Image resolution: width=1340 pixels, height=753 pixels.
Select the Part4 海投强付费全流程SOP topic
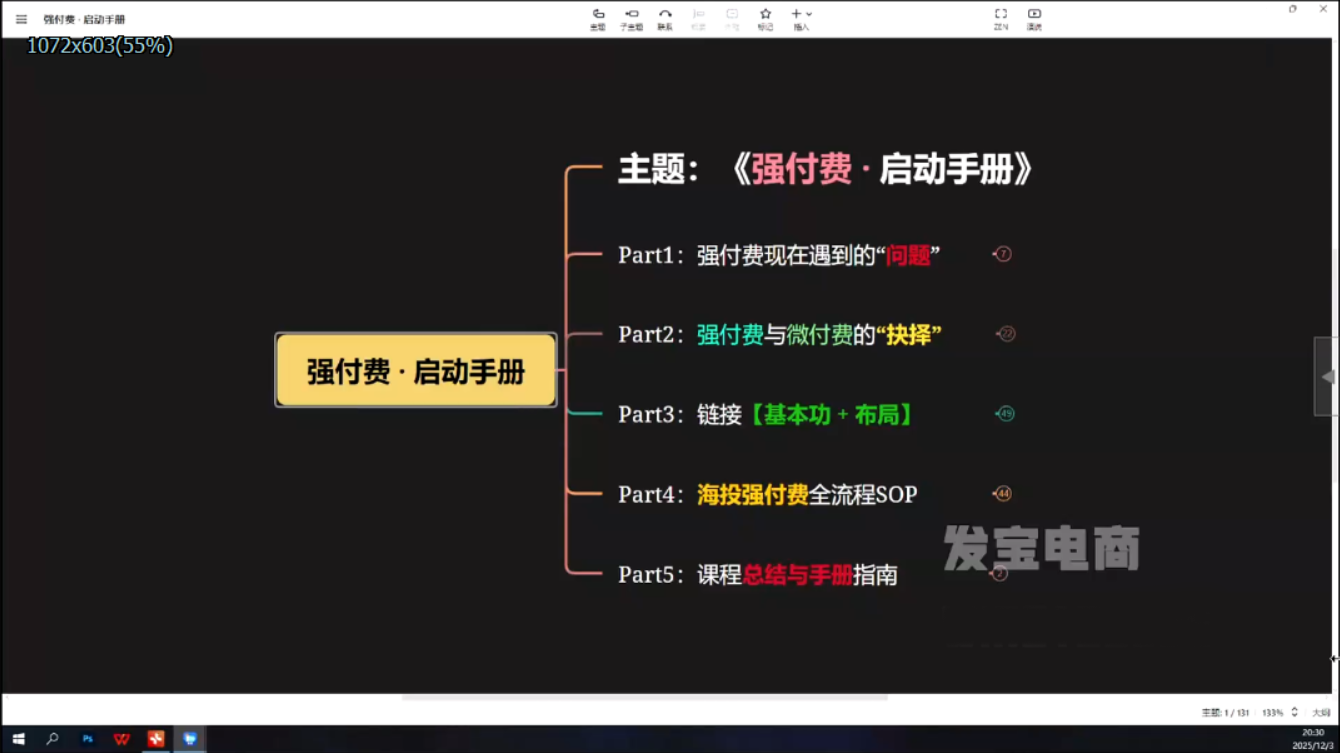(767, 494)
